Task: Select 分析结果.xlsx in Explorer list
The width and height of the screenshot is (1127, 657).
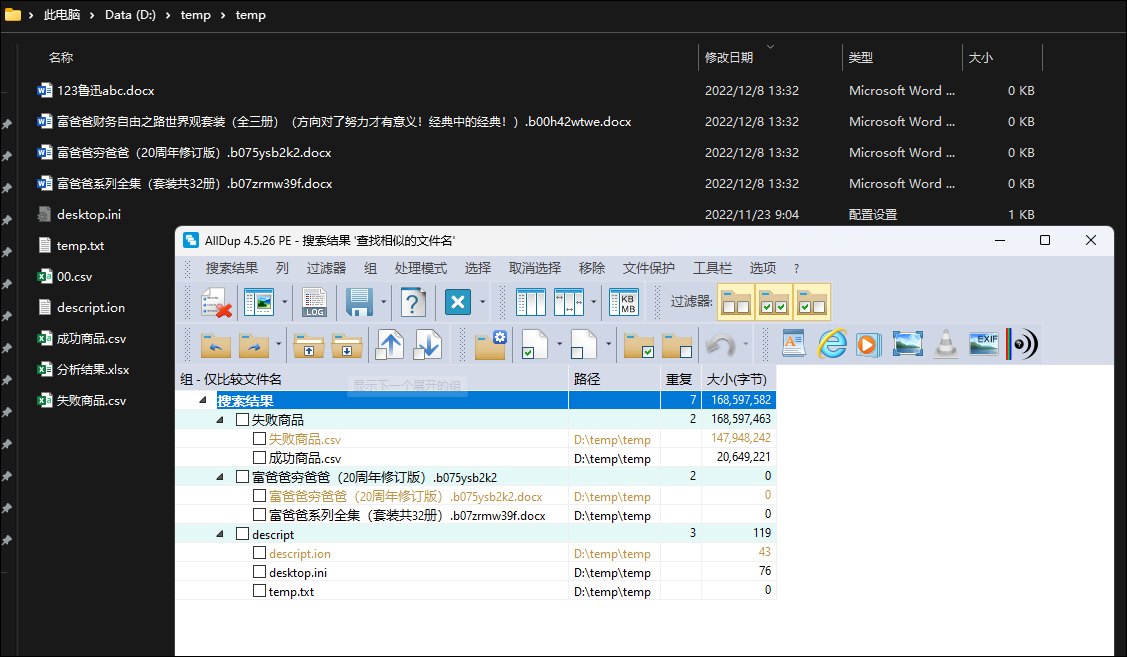Action: pyautogui.click(x=93, y=369)
